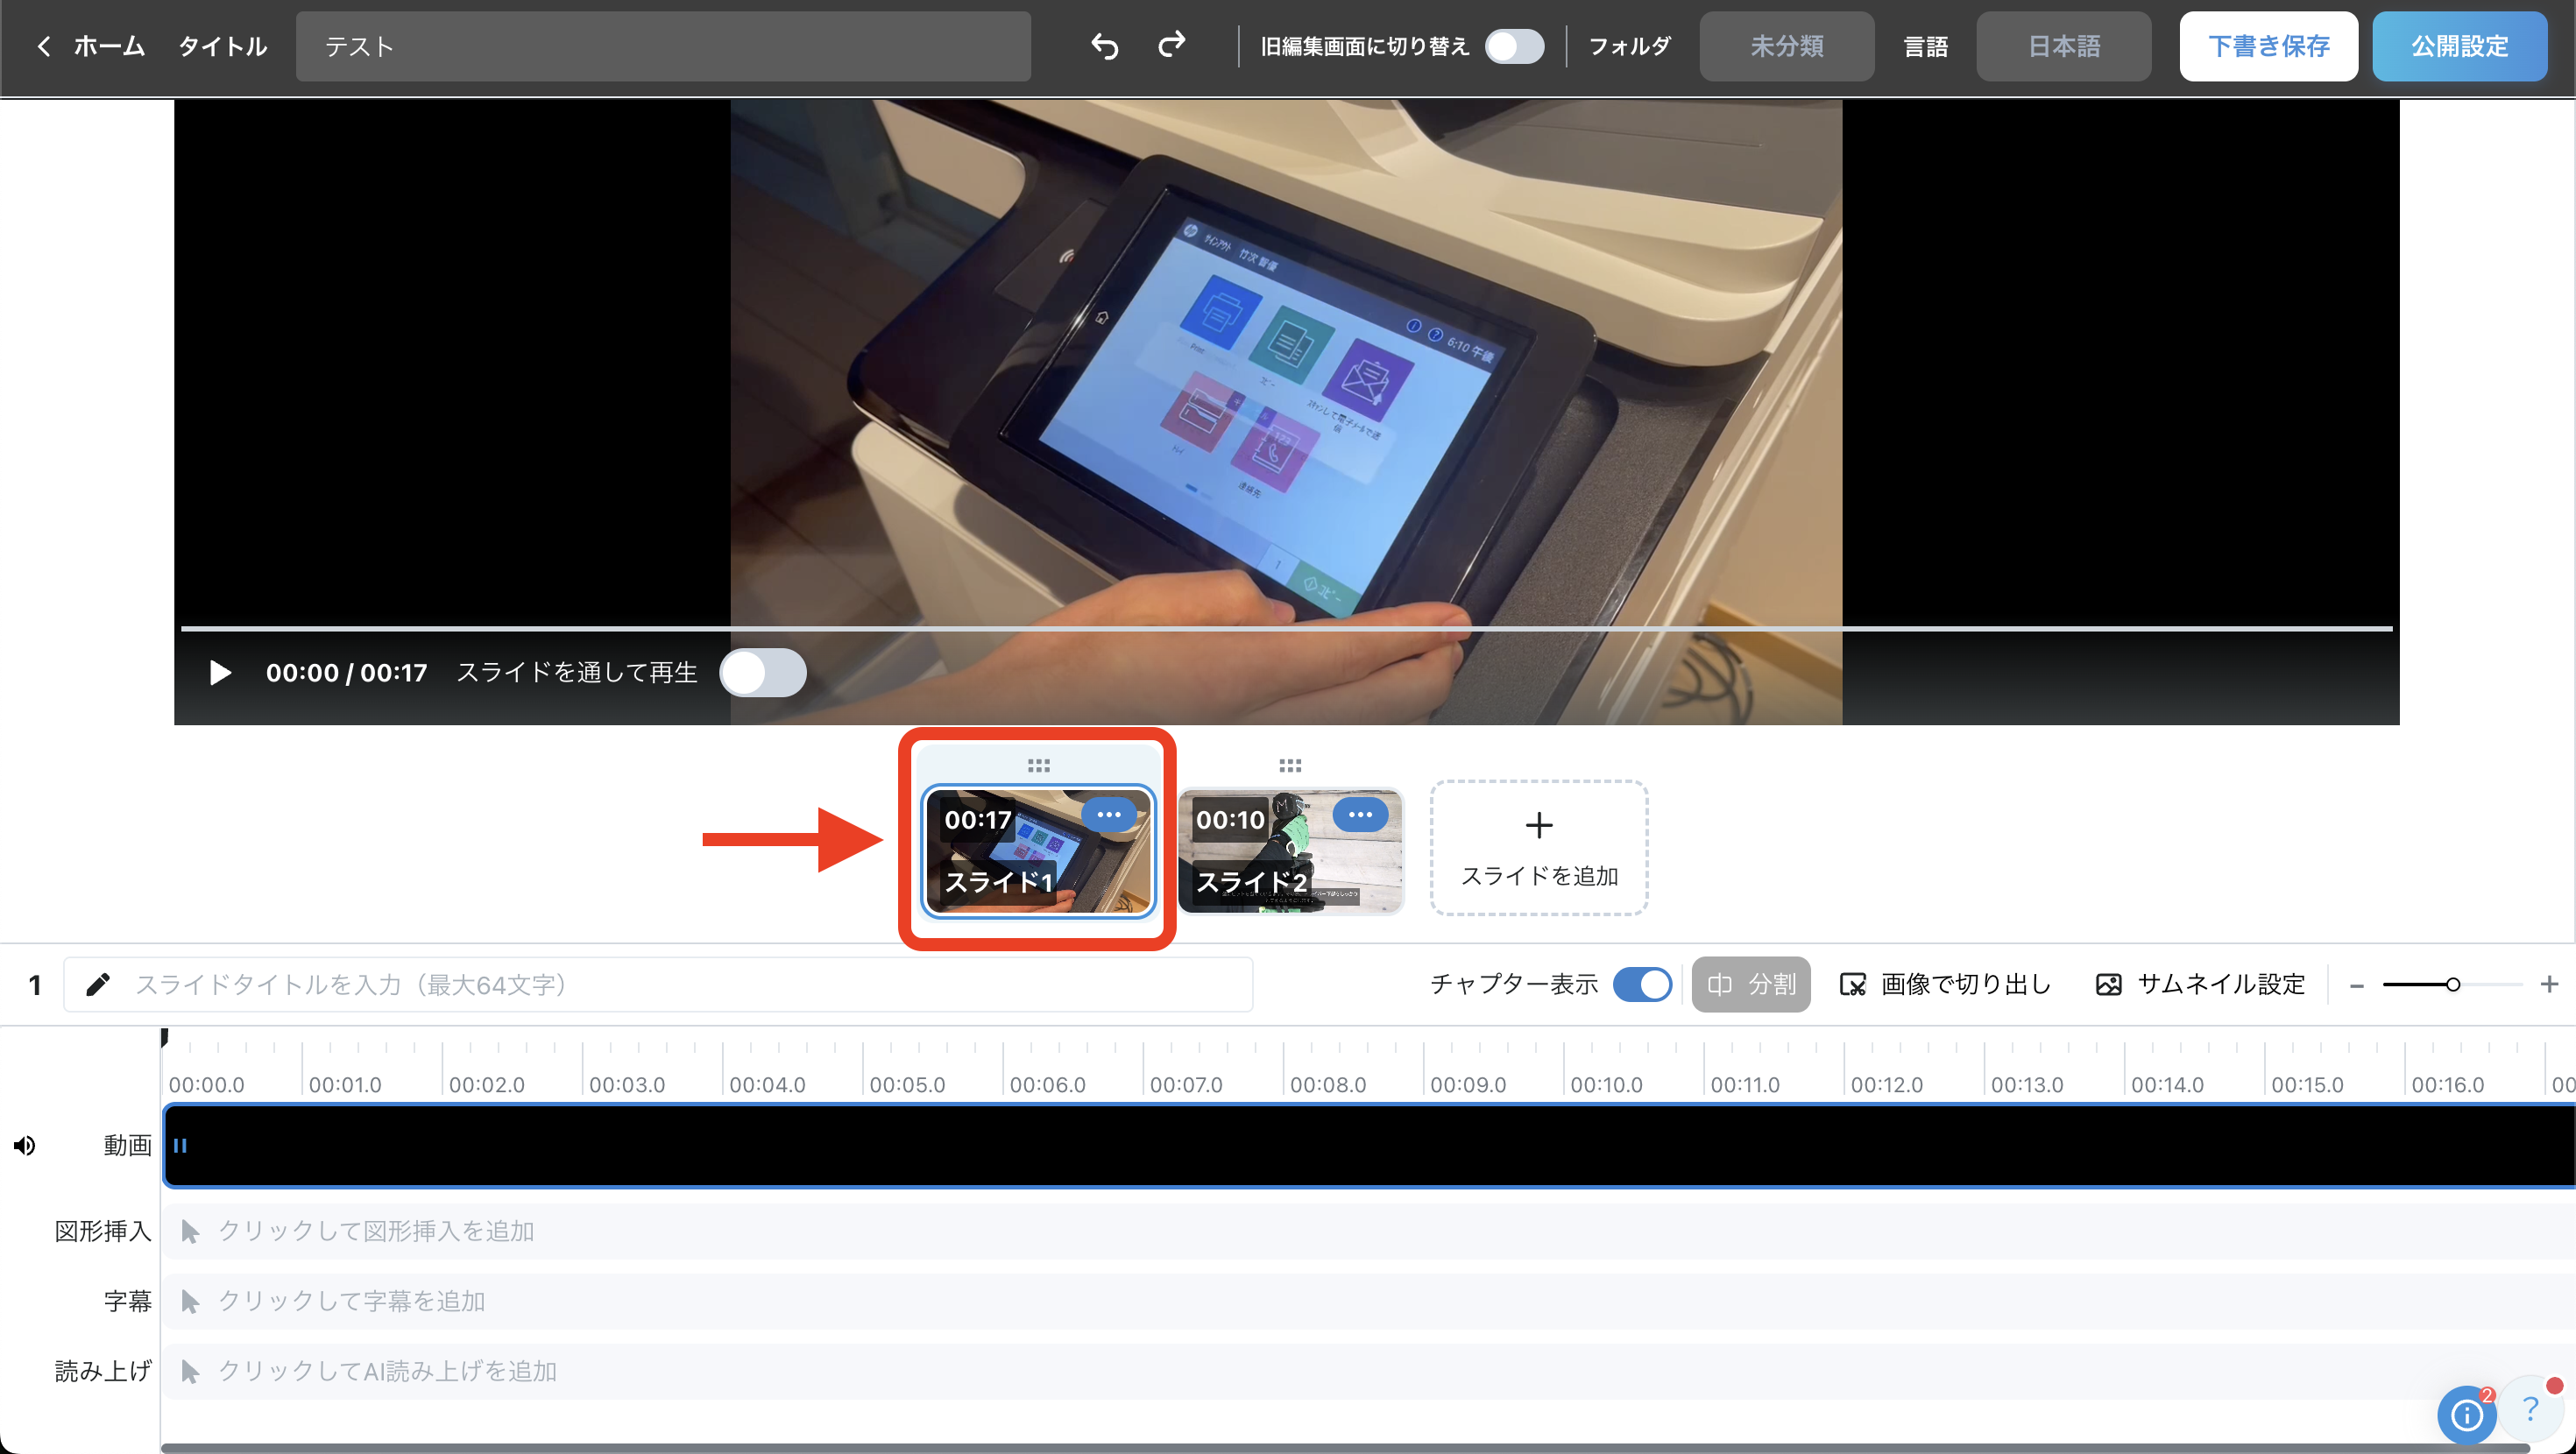Open the help question mark icon

pyautogui.click(x=2531, y=1409)
